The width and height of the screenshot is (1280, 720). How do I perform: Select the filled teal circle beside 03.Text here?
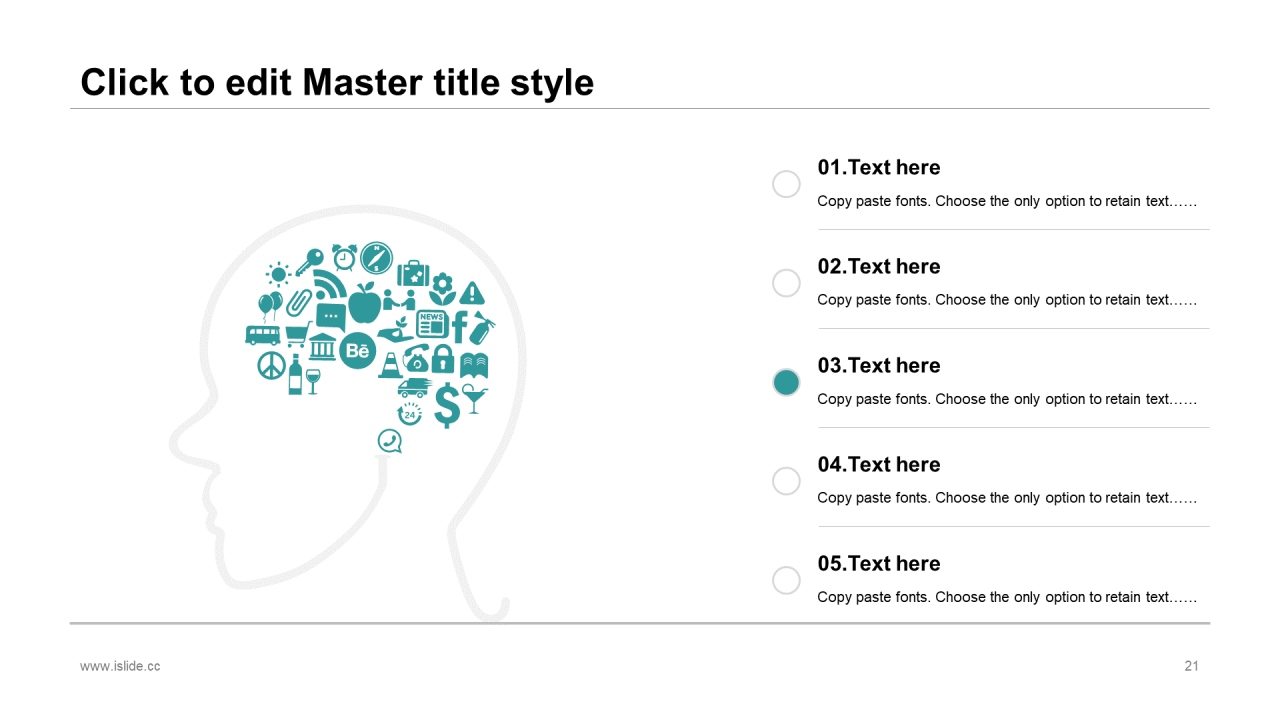click(787, 382)
